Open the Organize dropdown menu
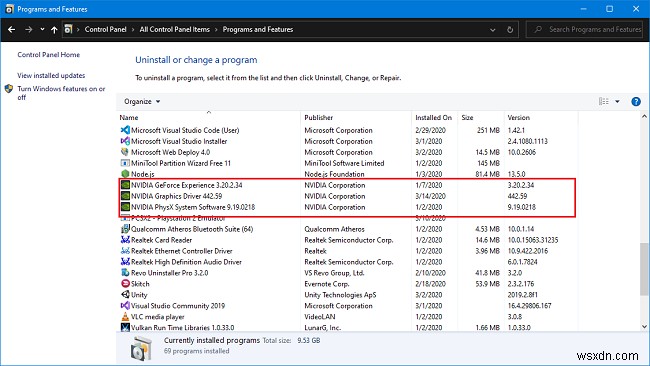650x366 pixels. coord(142,102)
